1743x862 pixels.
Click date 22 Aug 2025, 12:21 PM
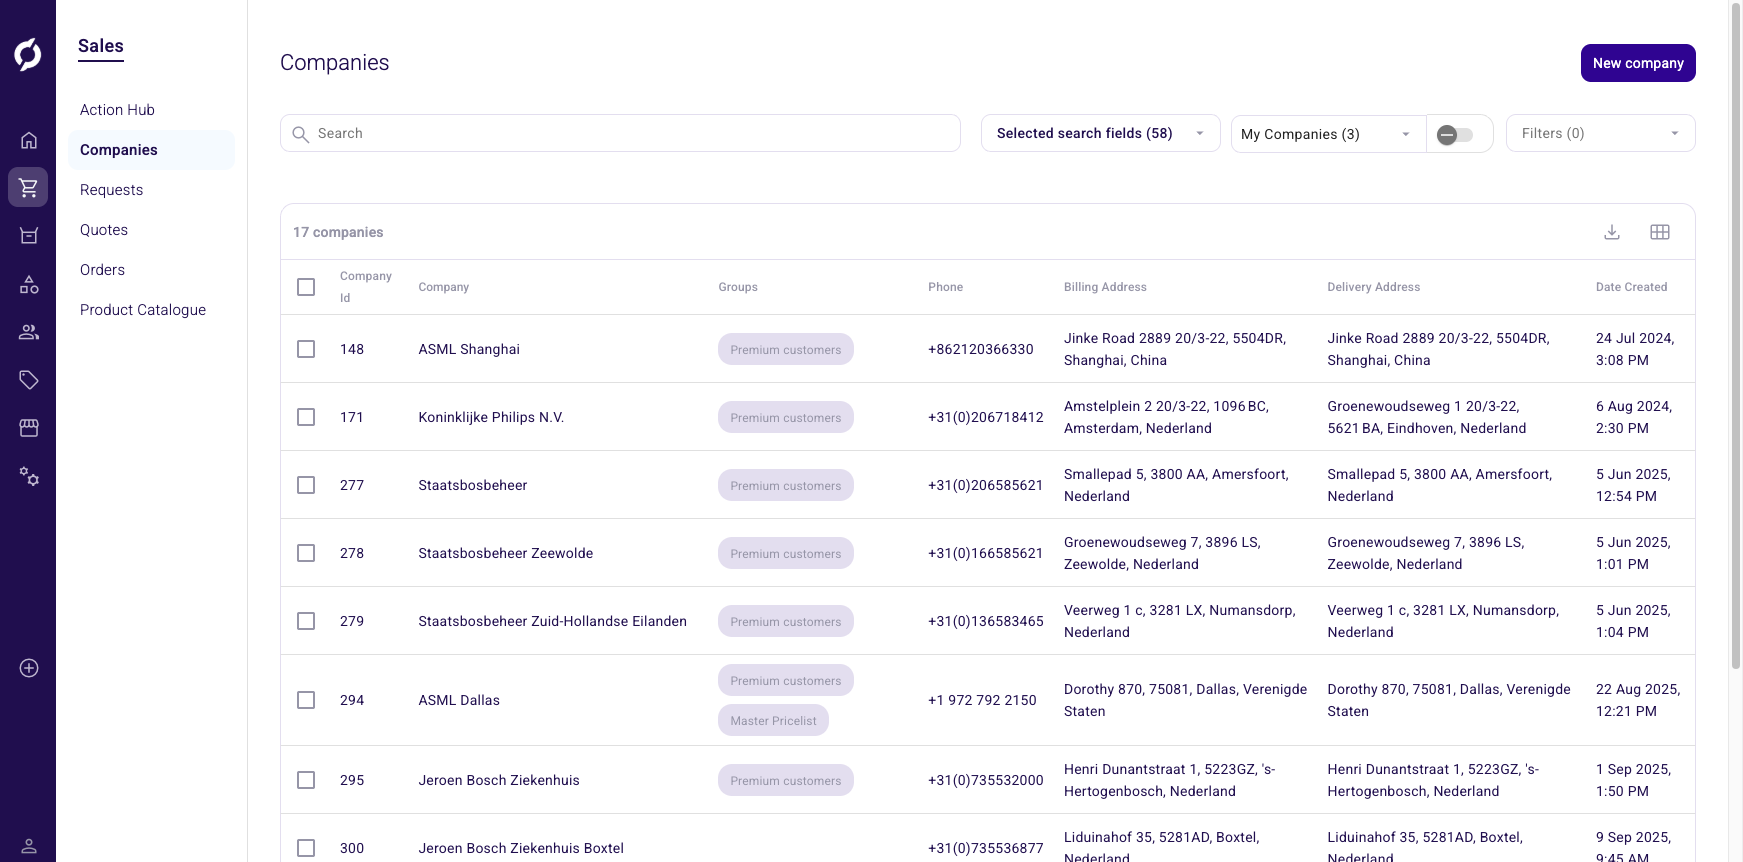(1638, 700)
